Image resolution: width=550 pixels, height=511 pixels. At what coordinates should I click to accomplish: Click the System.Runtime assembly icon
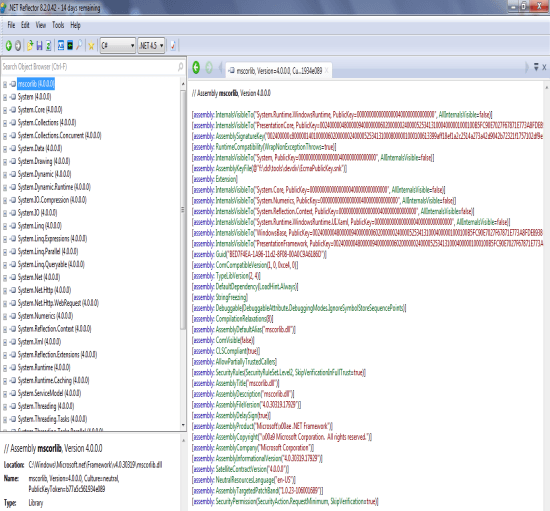[x=13, y=368]
